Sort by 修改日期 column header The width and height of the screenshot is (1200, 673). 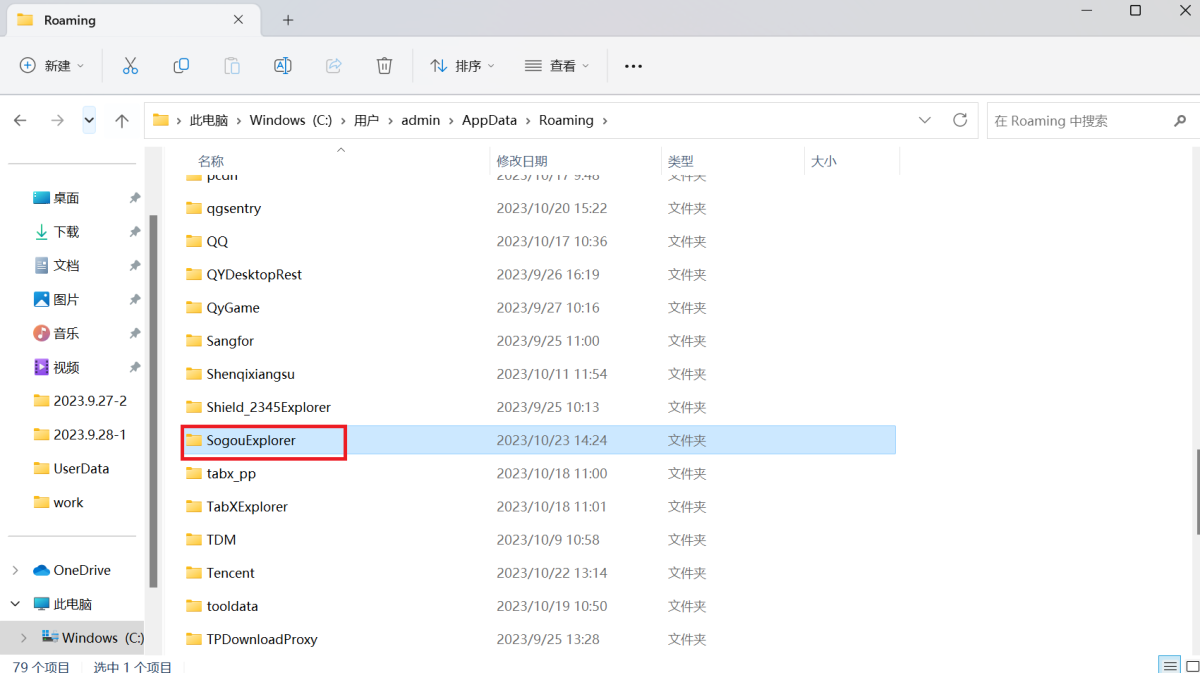click(x=522, y=161)
